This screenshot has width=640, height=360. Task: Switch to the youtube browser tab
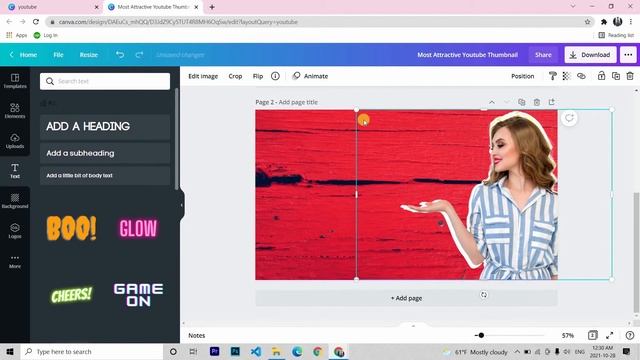[51, 7]
